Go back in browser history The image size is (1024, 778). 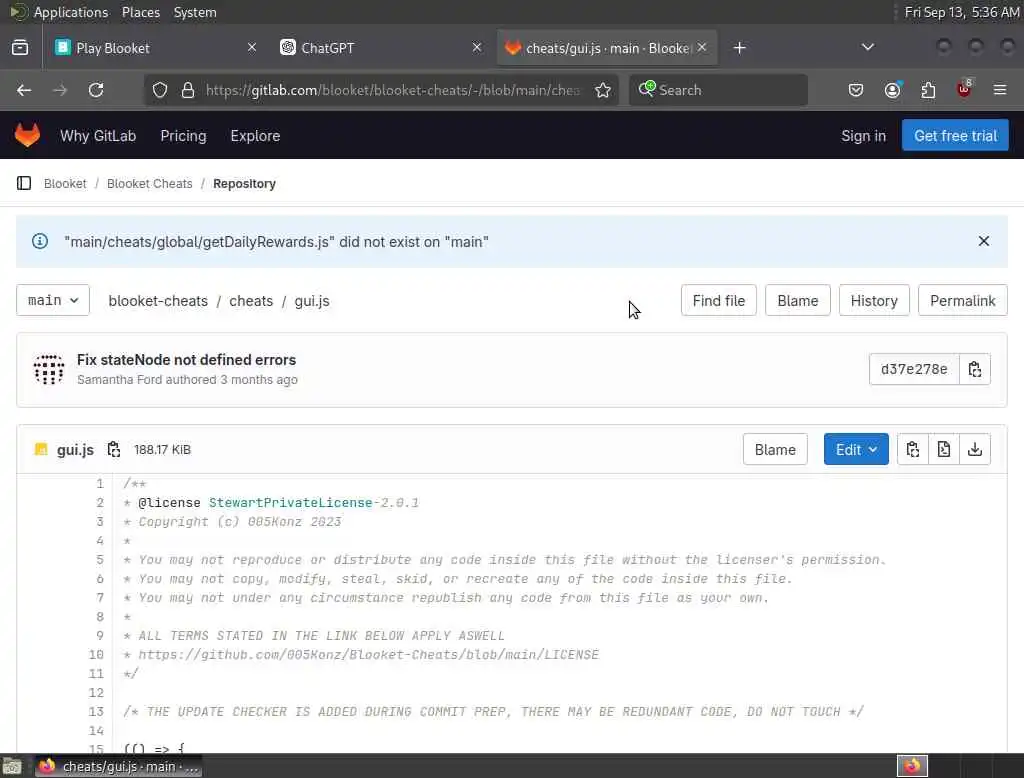pos(24,90)
